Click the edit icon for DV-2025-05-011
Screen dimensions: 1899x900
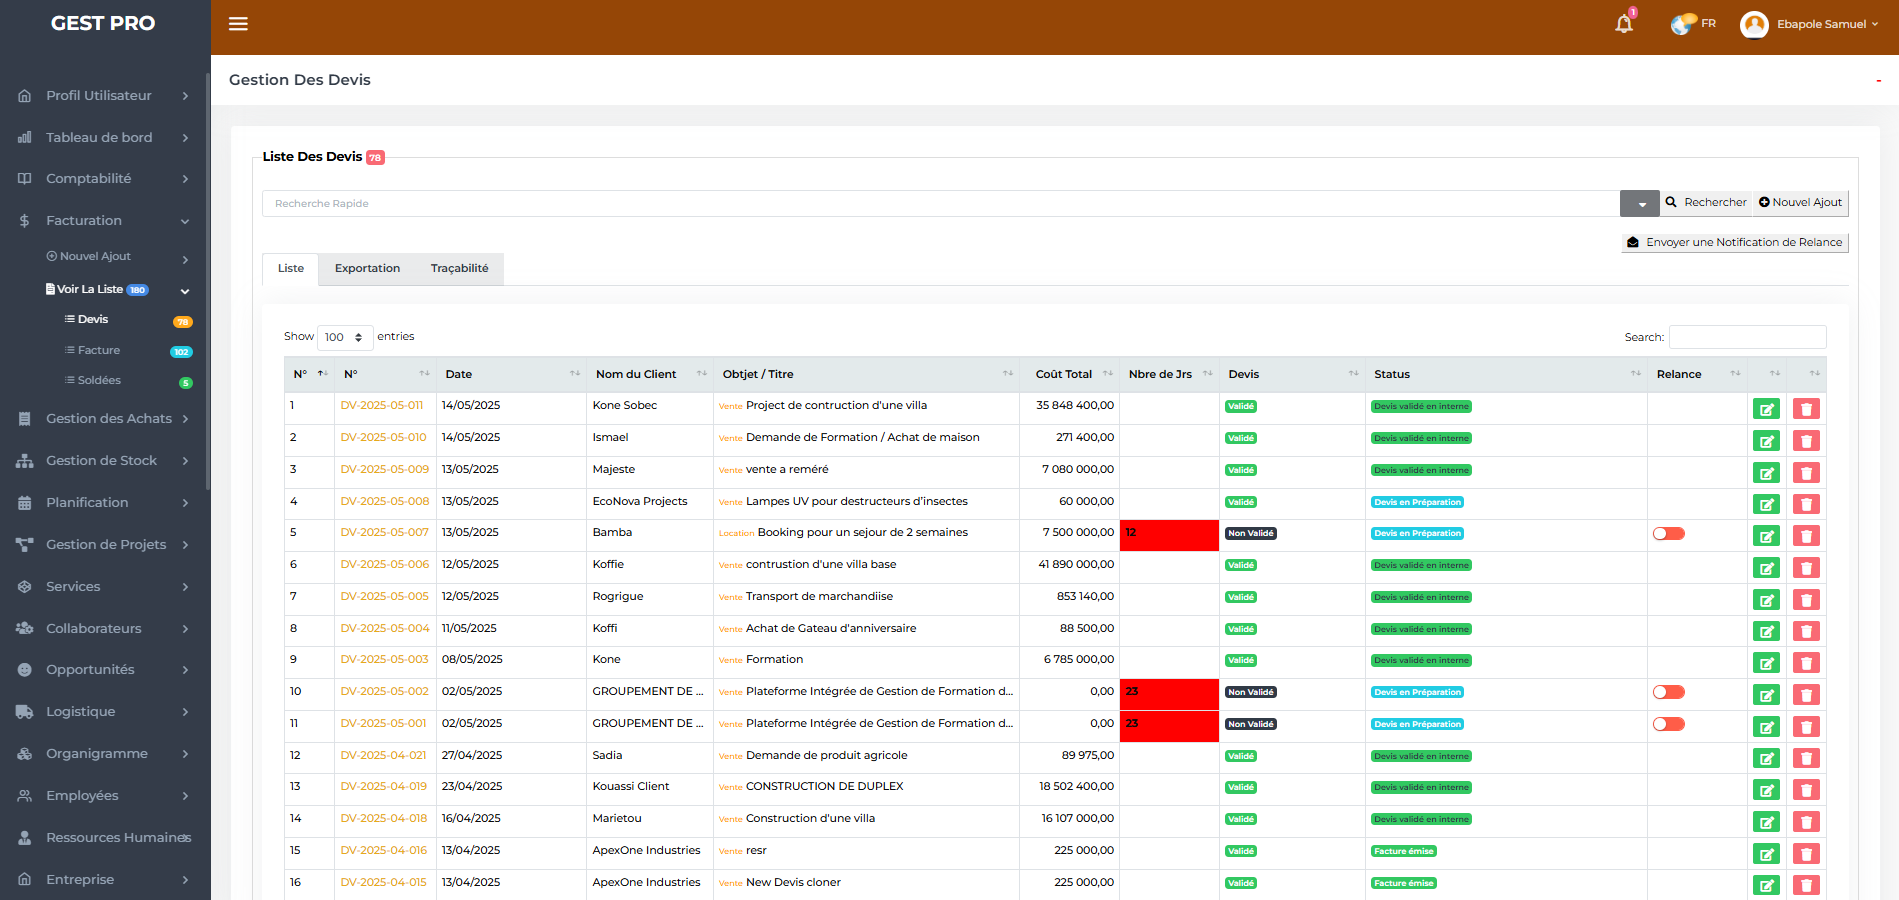(x=1766, y=409)
